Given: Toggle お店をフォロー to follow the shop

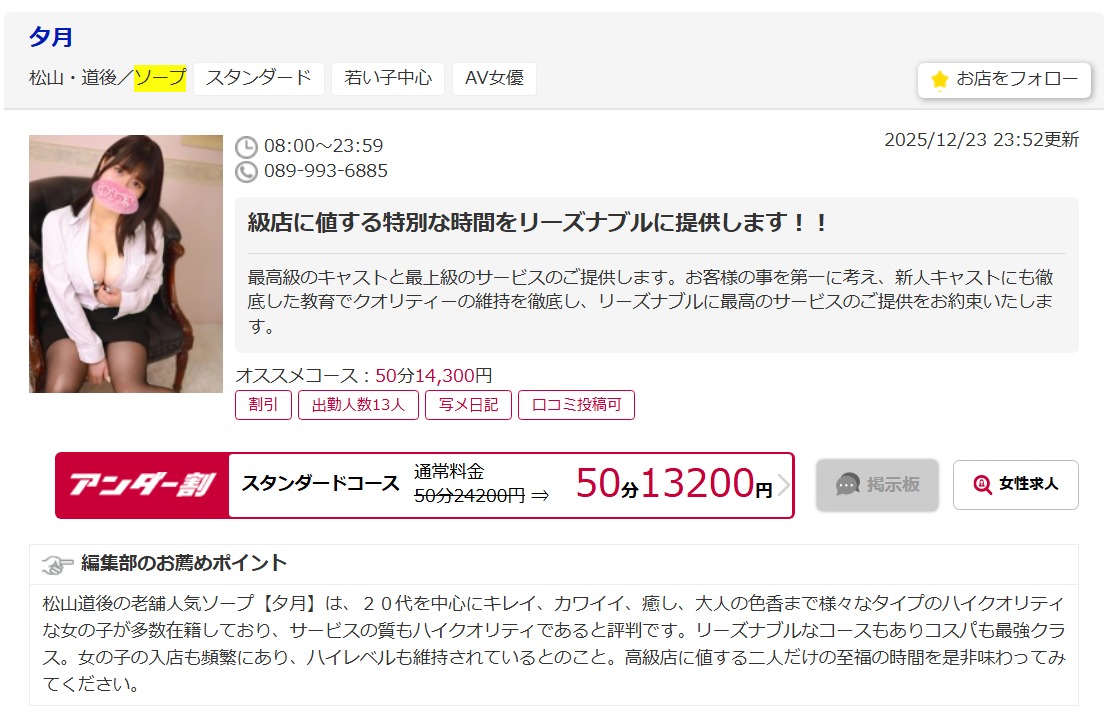Looking at the screenshot, I should coord(1003,80).
